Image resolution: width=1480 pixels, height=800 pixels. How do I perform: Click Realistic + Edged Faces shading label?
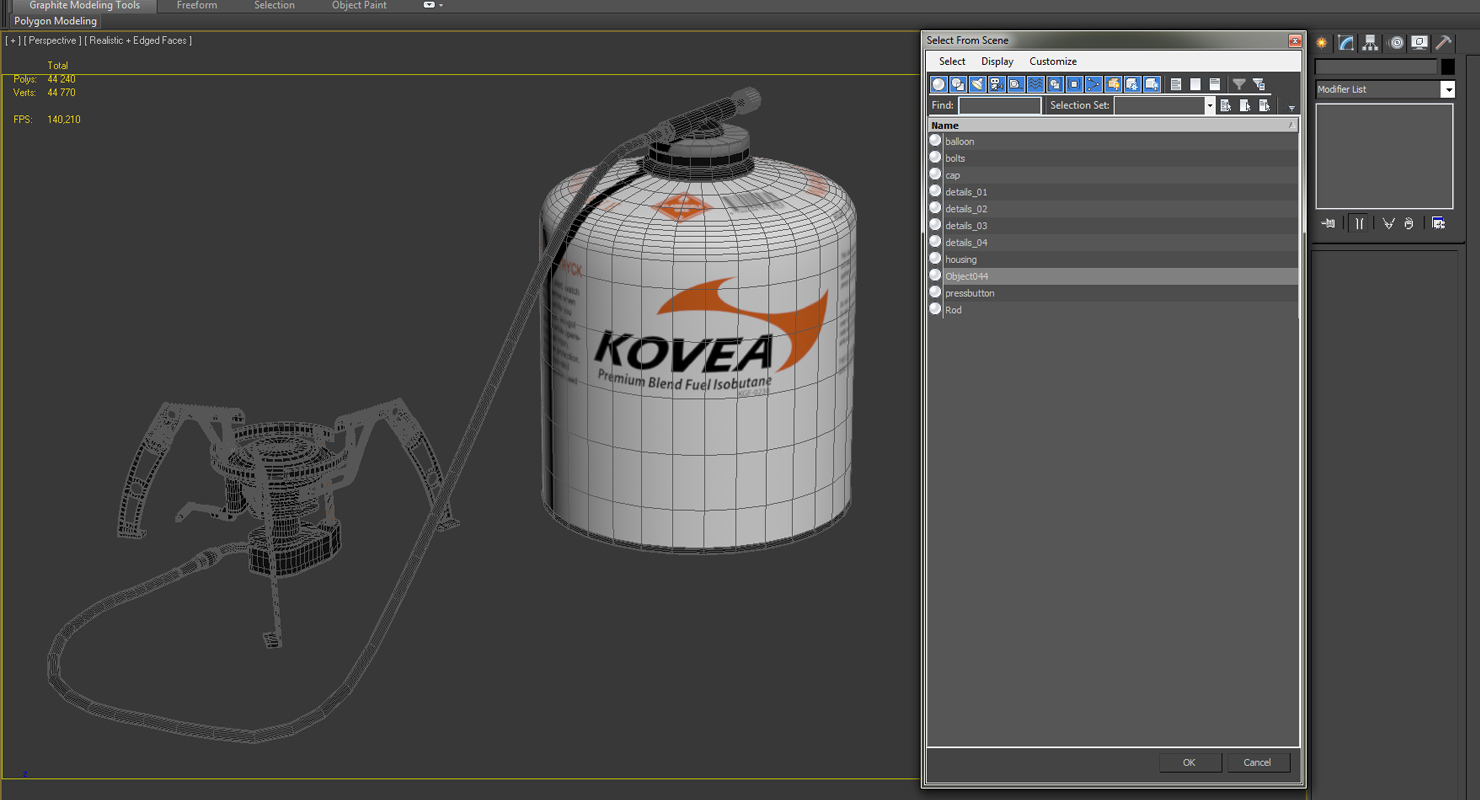tap(138, 40)
